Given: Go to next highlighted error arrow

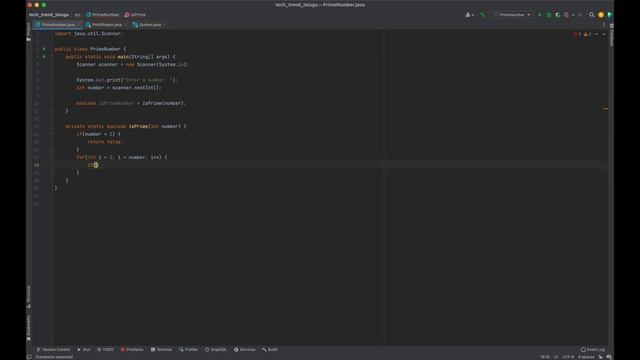Looking at the screenshot, I should point(604,34).
